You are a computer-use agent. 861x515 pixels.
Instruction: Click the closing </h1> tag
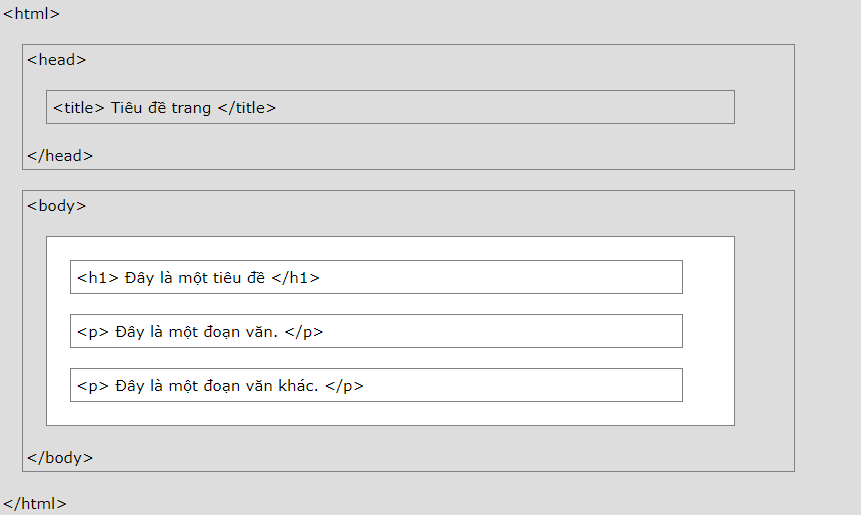point(295,278)
